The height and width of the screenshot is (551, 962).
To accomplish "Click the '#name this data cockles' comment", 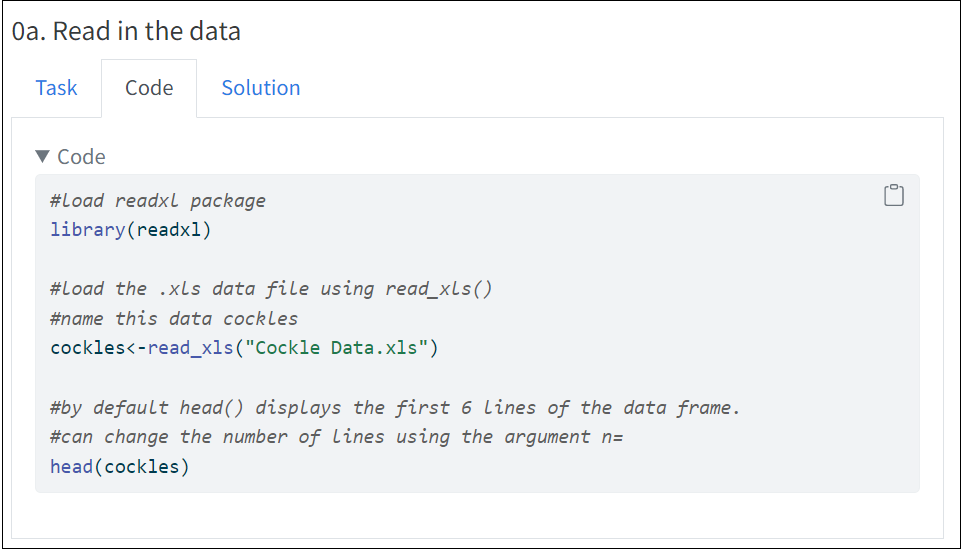I will tap(174, 318).
